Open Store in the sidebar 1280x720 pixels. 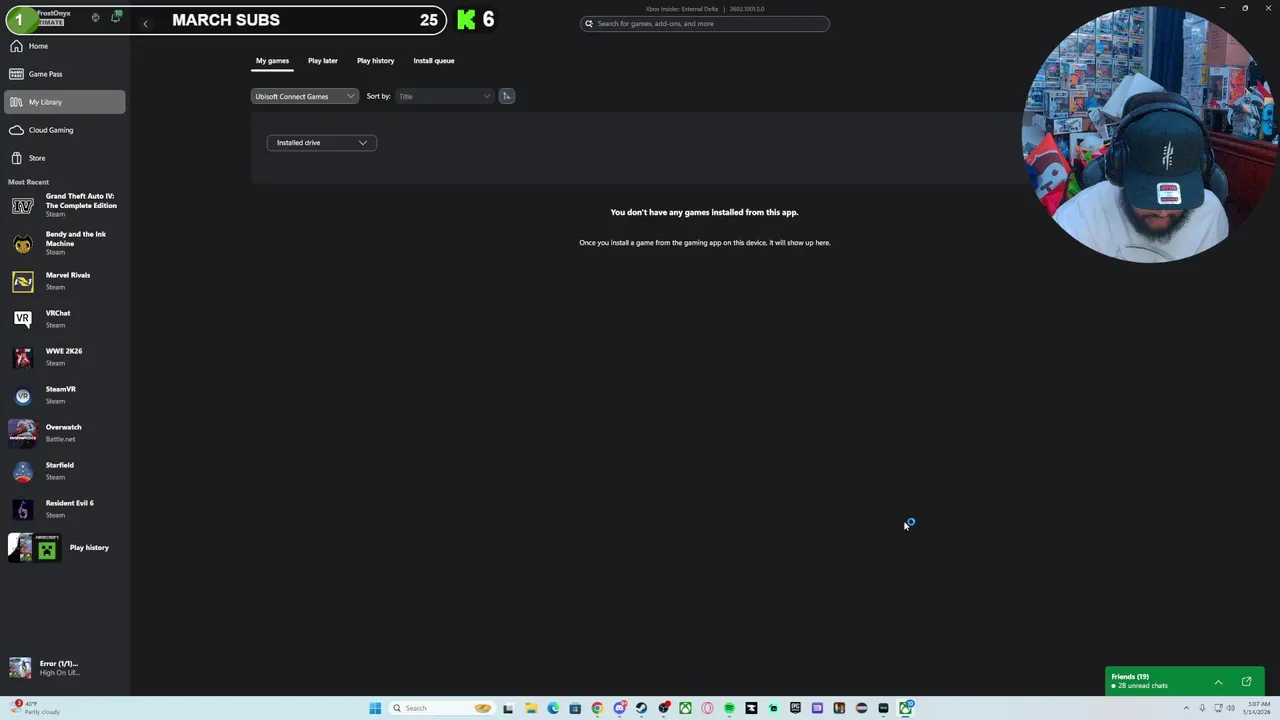click(x=64, y=158)
